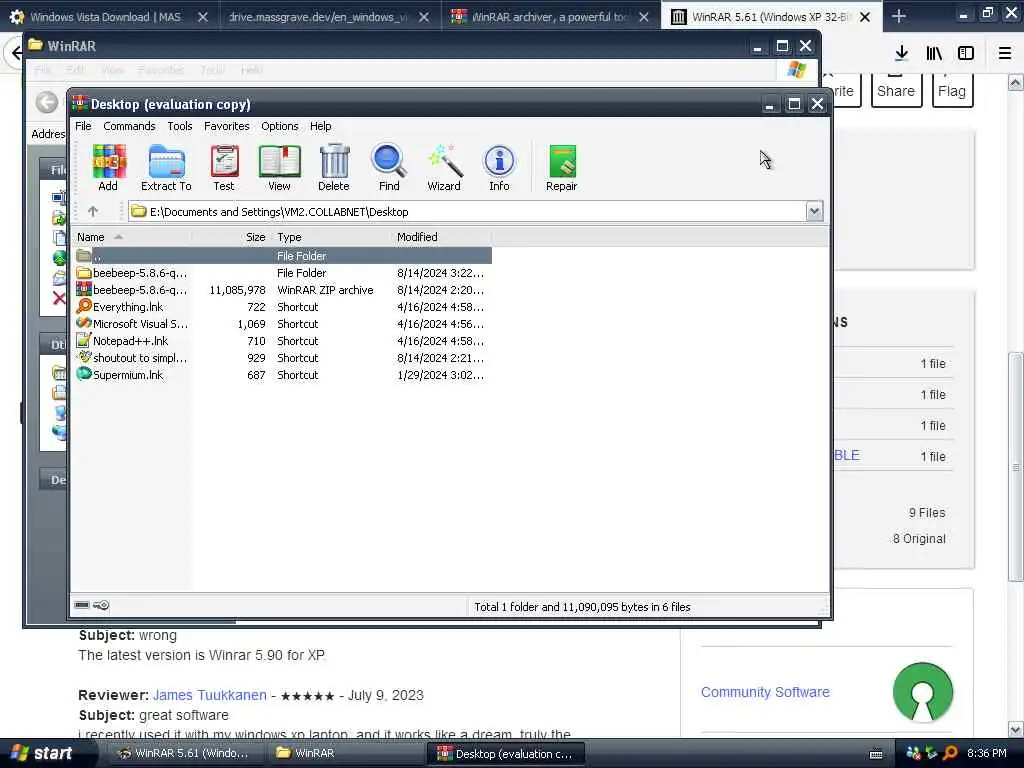
Task: Close the WinRAR 5.61 browser tab
Action: (x=865, y=17)
